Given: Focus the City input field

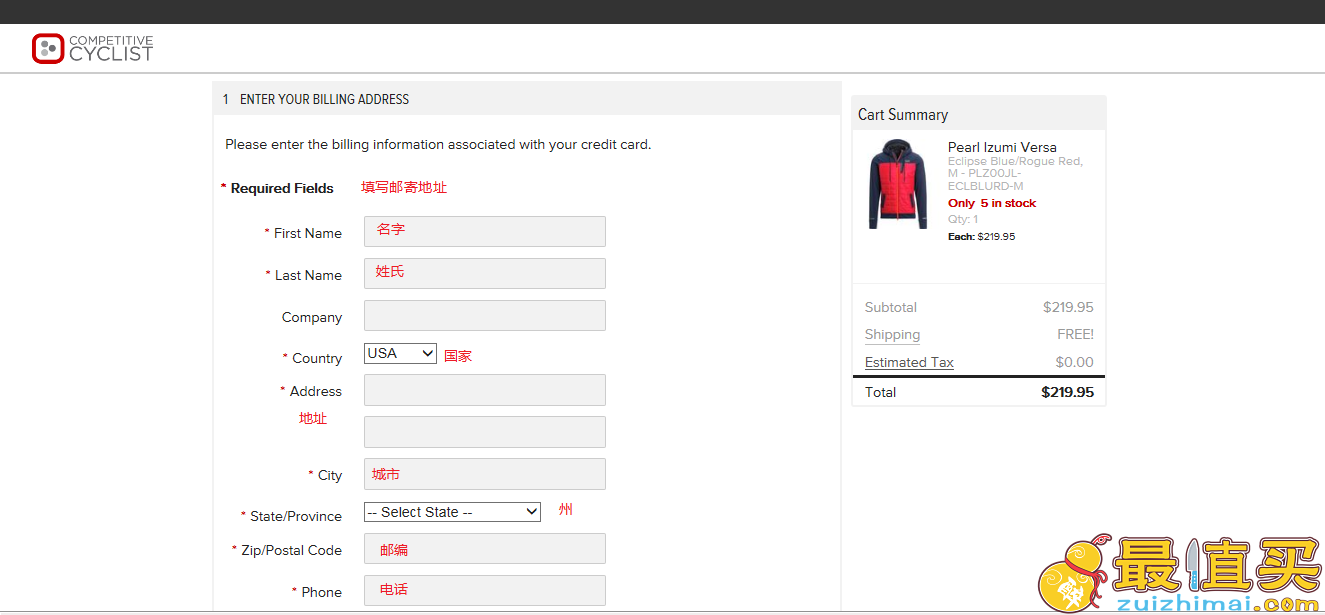Looking at the screenshot, I should tap(485, 474).
